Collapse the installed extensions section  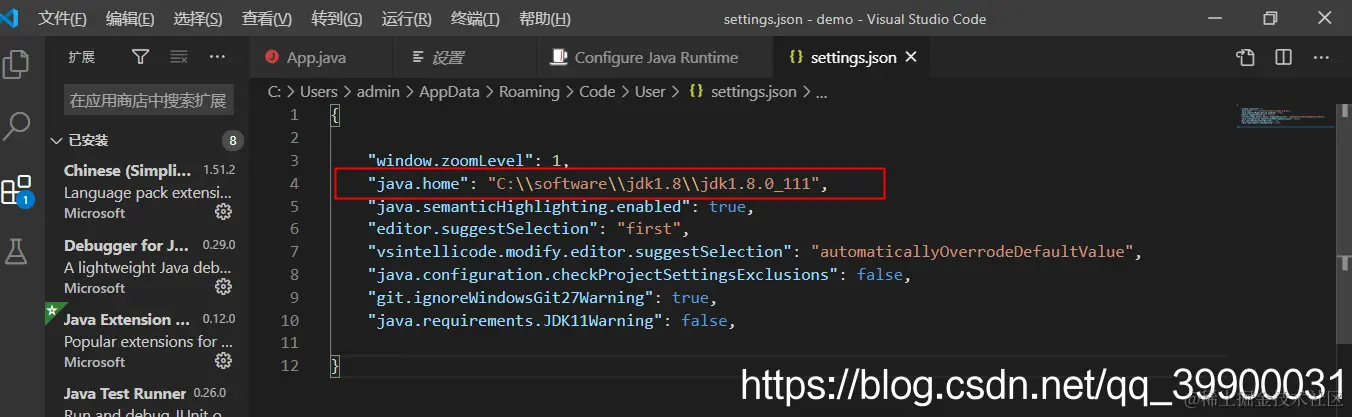[56, 140]
